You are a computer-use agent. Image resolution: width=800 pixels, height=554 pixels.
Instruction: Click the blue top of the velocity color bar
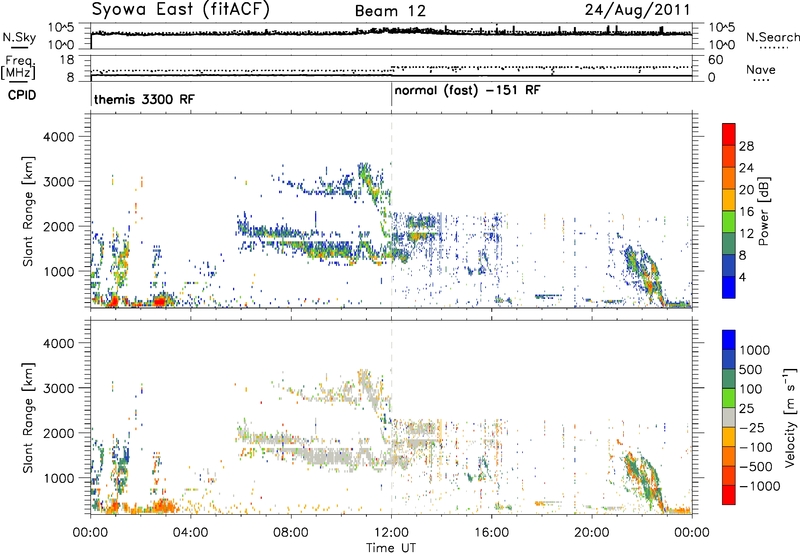(x=729, y=339)
